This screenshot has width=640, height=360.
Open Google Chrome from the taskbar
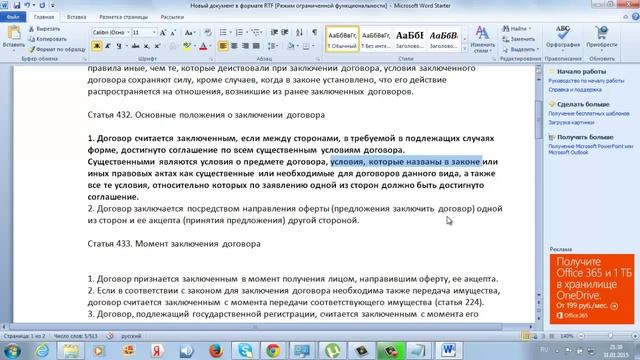[x=273, y=351]
